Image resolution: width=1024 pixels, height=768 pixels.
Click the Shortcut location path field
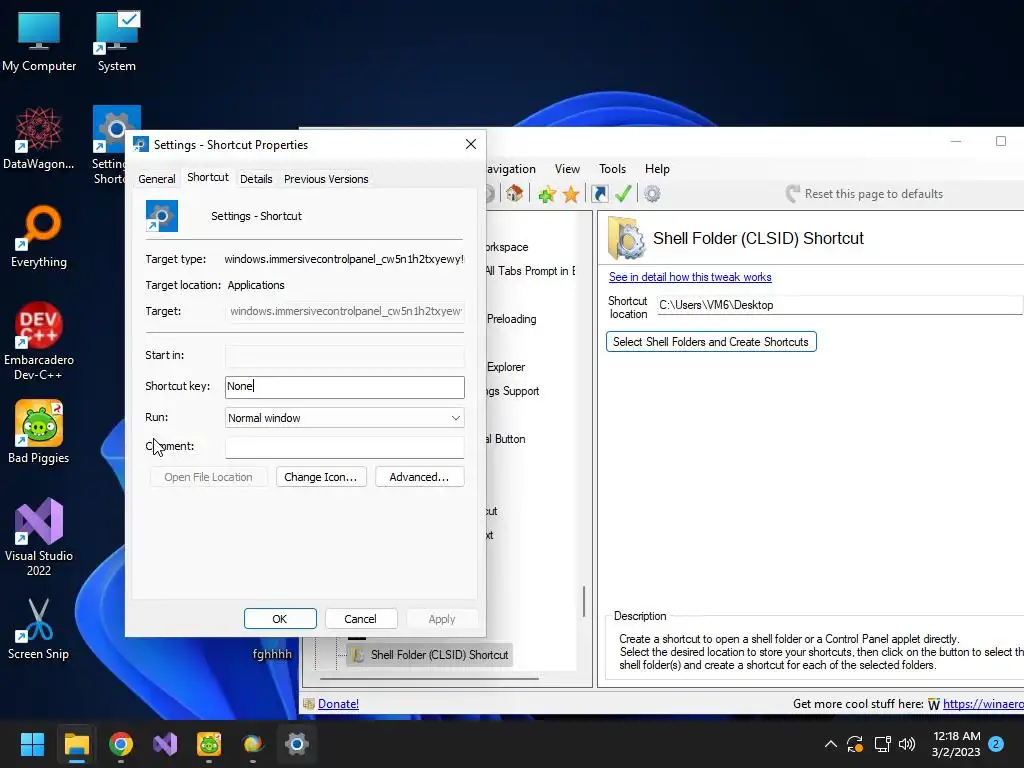(839, 305)
